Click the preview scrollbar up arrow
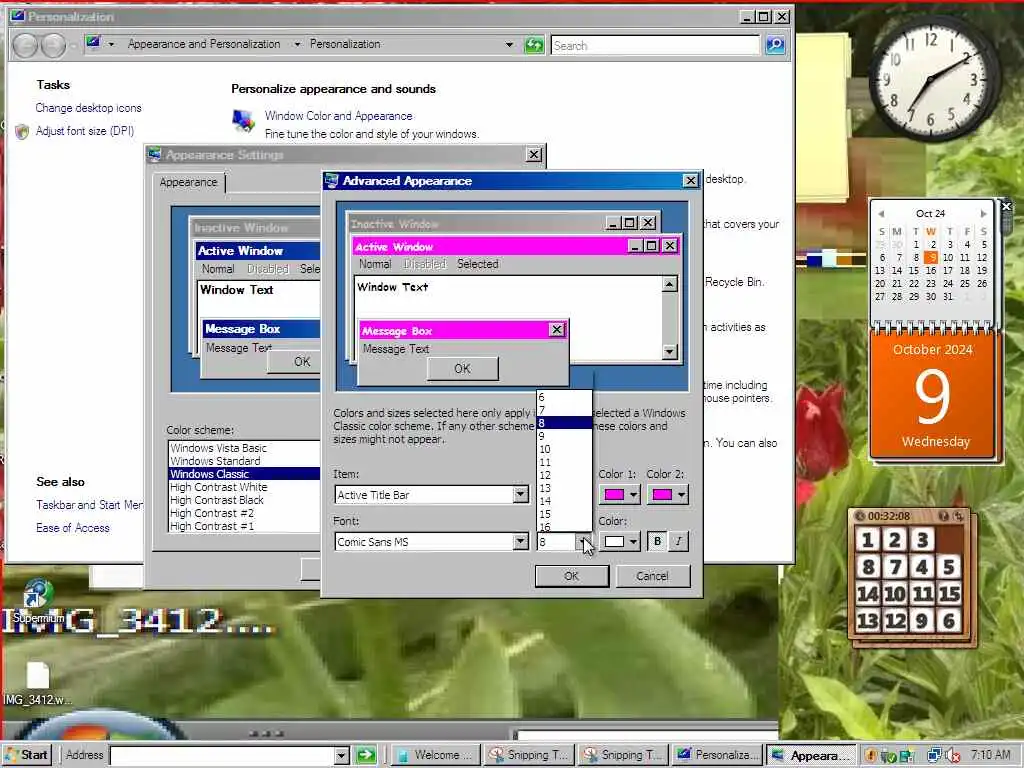 (669, 283)
